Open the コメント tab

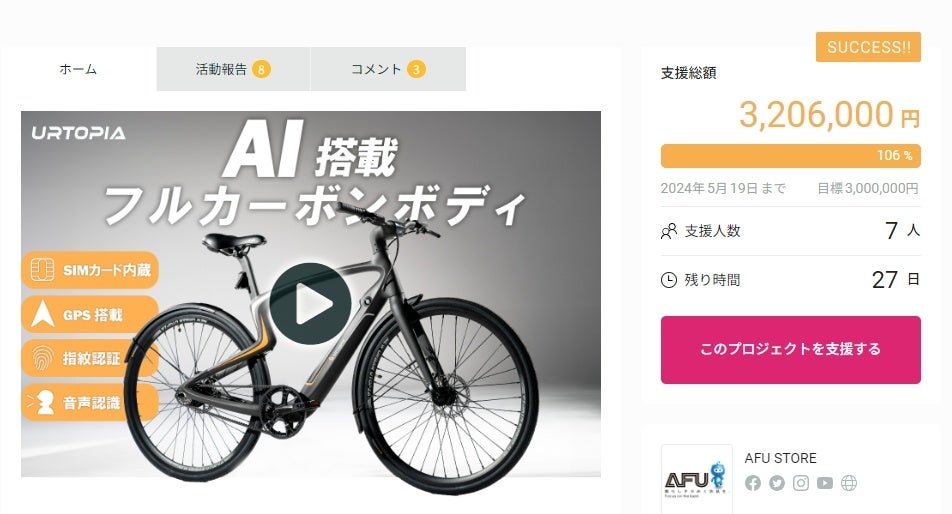click(x=389, y=69)
